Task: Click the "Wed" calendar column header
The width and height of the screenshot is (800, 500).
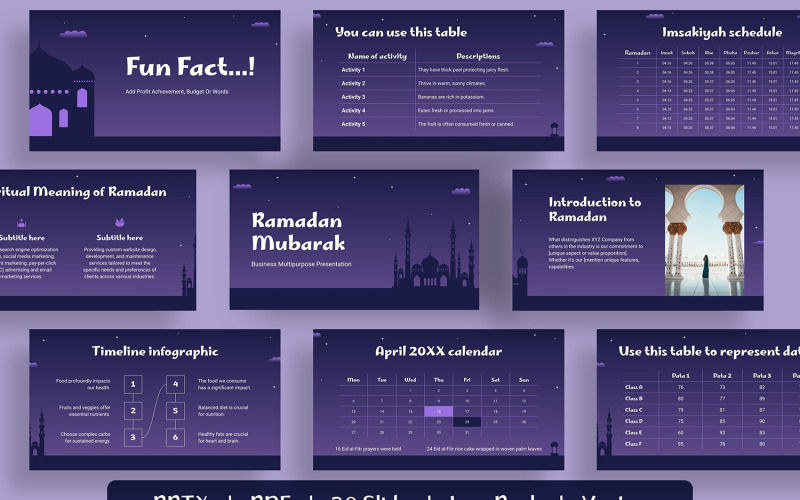Action: point(410,380)
